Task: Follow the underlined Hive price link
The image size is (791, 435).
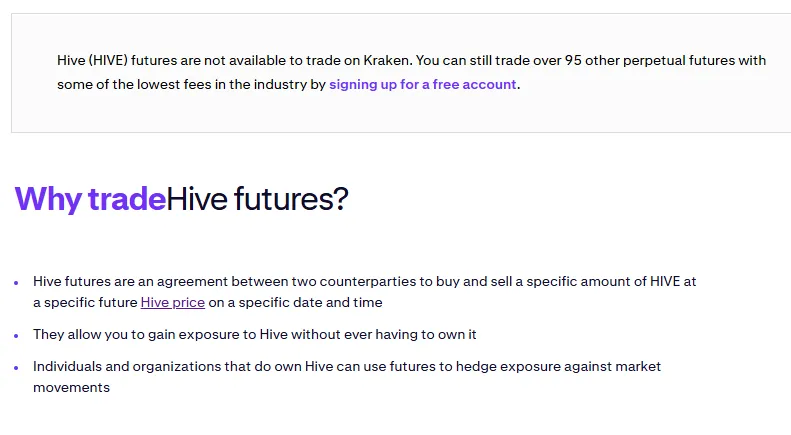Action: (173, 302)
